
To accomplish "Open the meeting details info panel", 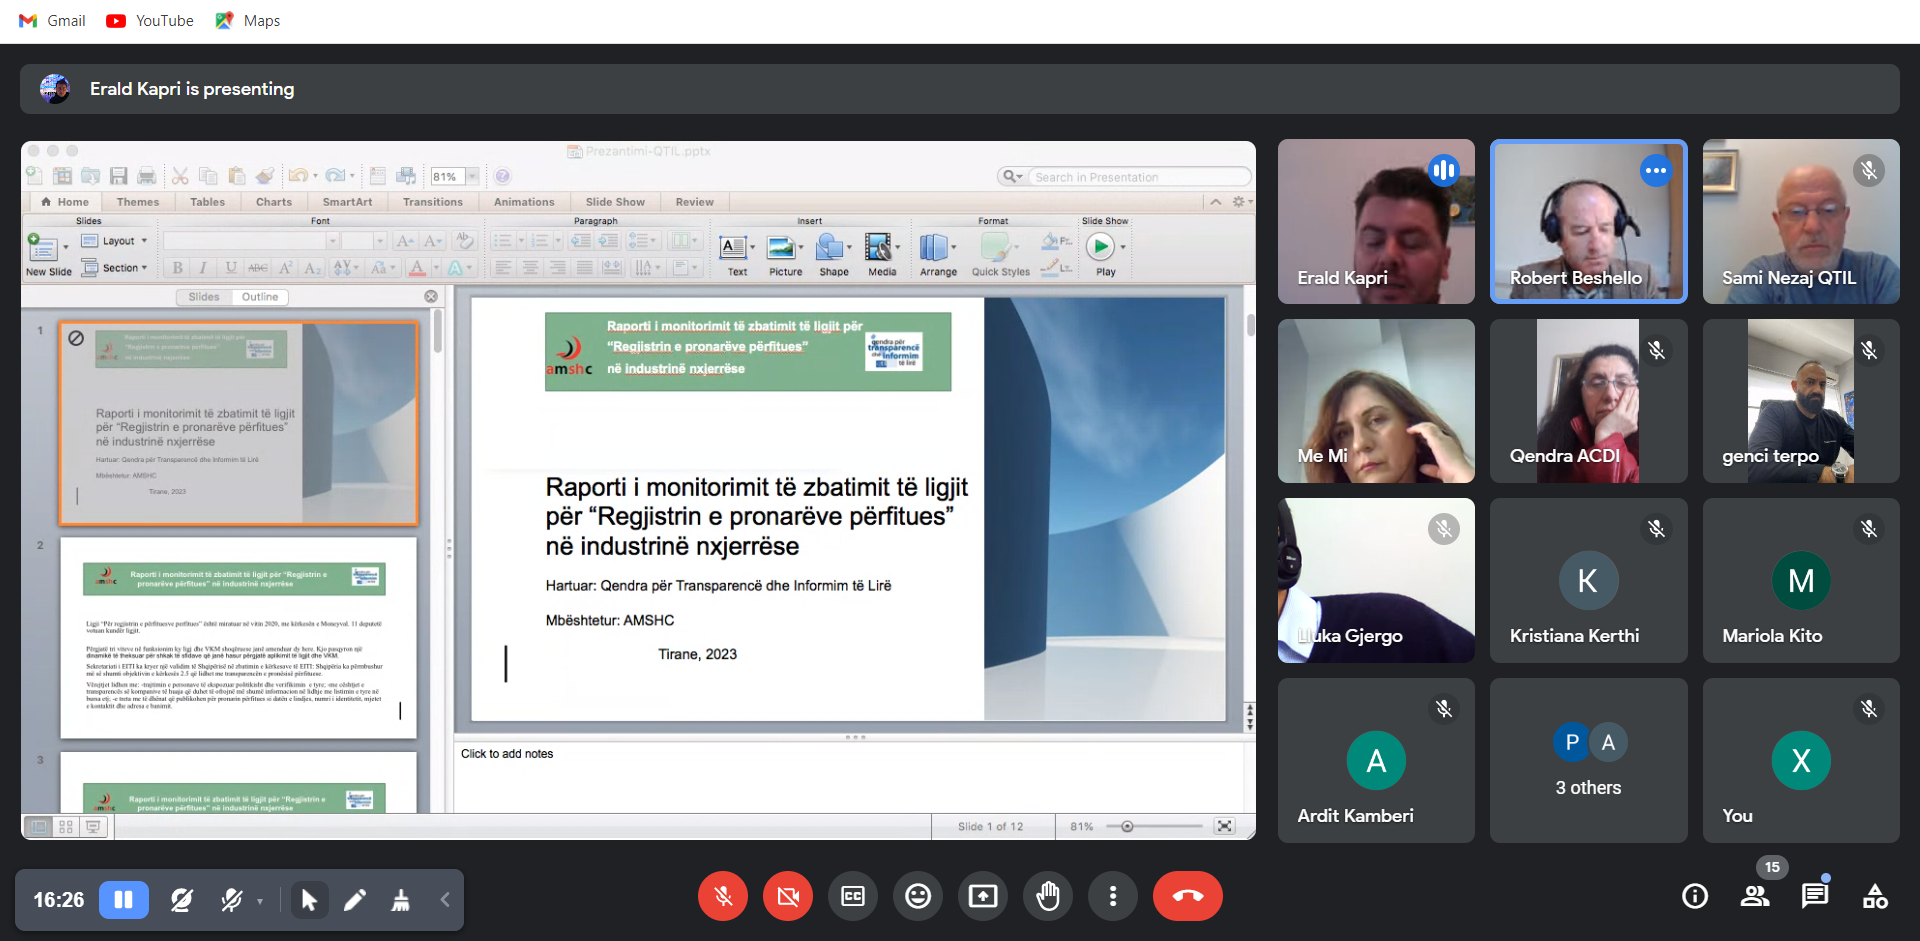I will coord(1695,896).
